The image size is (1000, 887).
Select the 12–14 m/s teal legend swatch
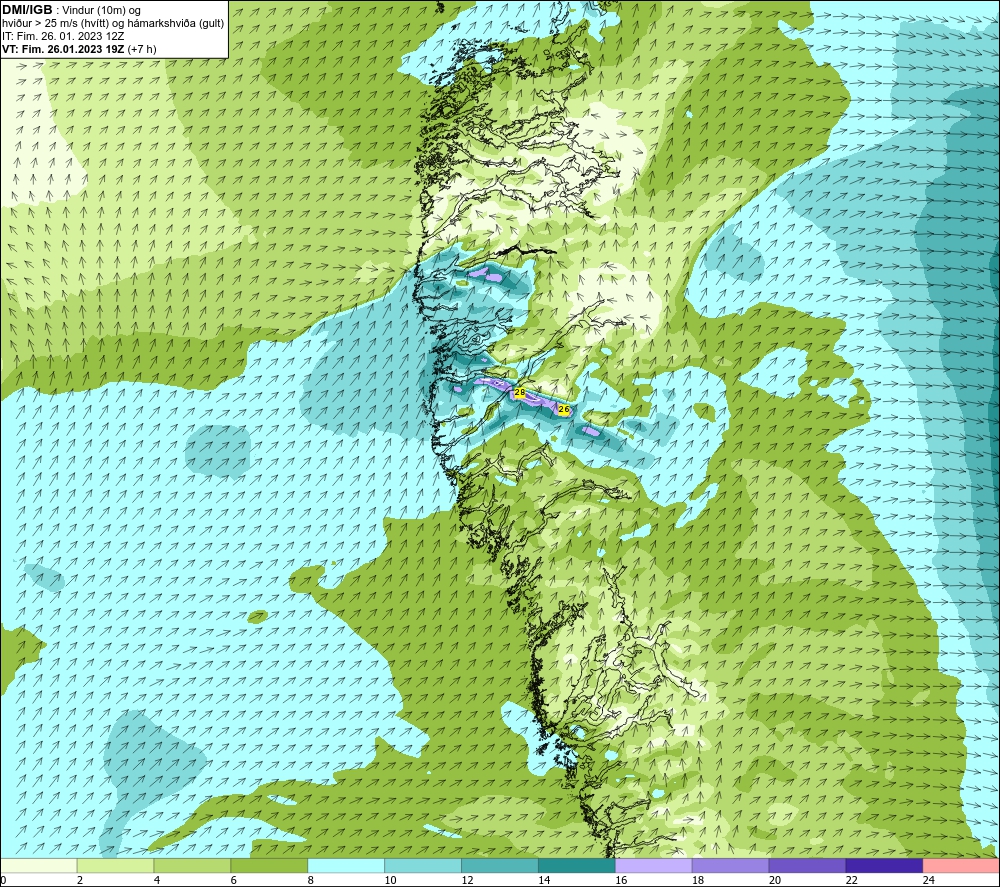pos(500,866)
